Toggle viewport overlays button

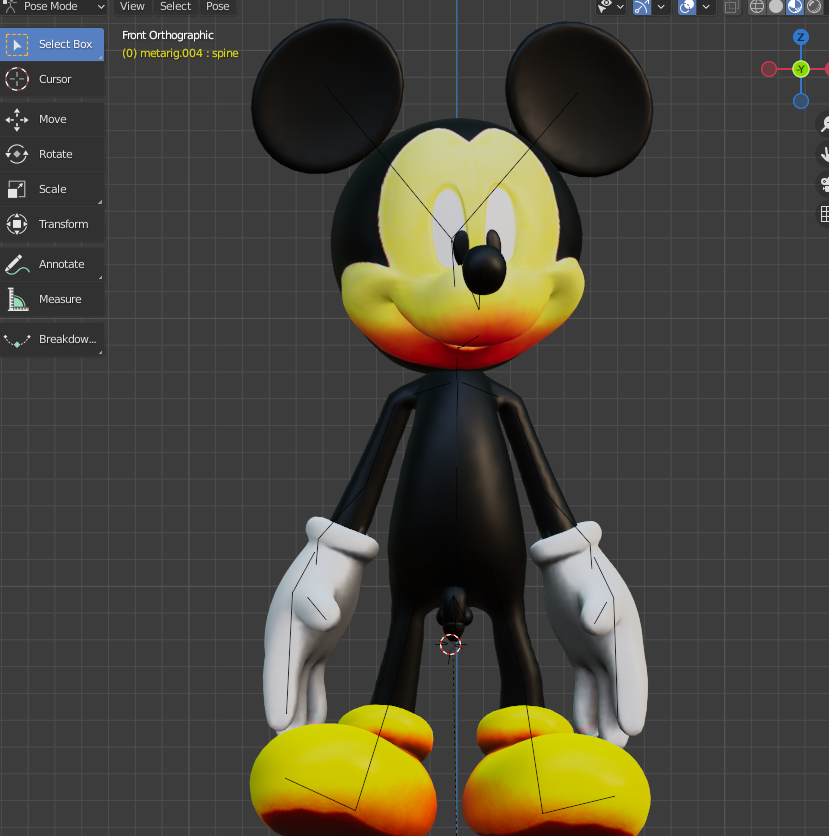(x=687, y=7)
